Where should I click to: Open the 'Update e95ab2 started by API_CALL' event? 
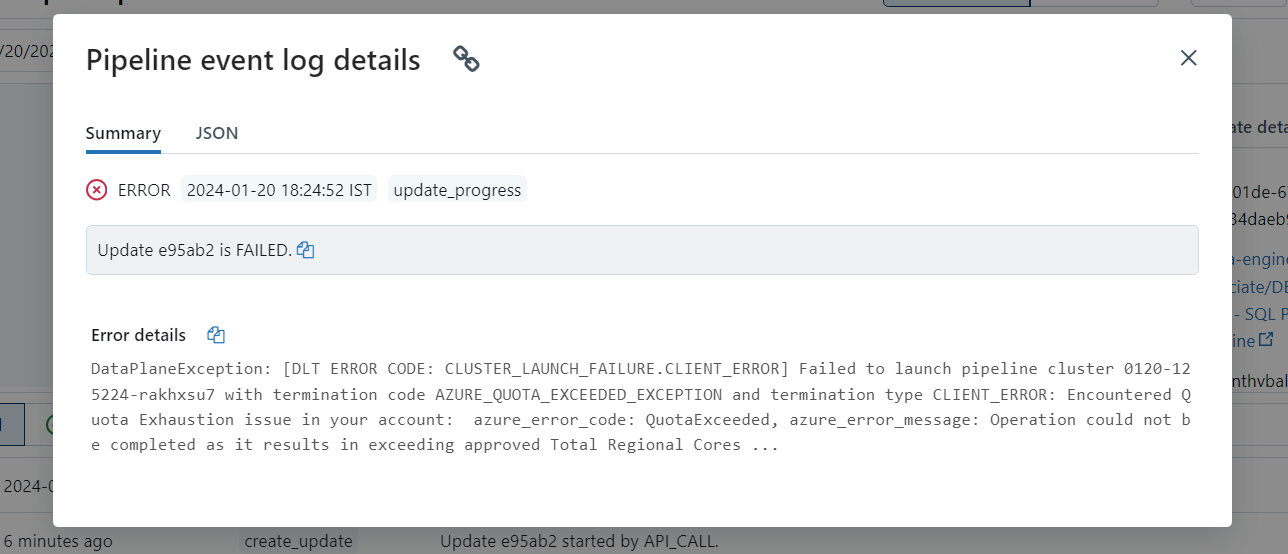[579, 541]
